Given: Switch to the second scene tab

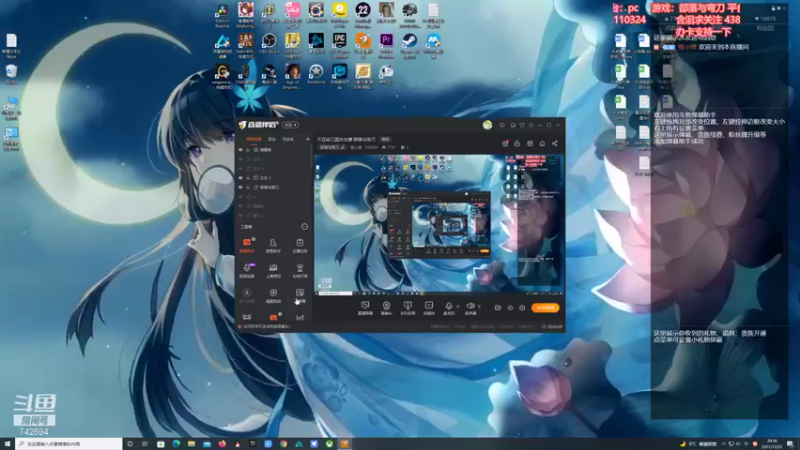Looking at the screenshot, I should (272, 139).
